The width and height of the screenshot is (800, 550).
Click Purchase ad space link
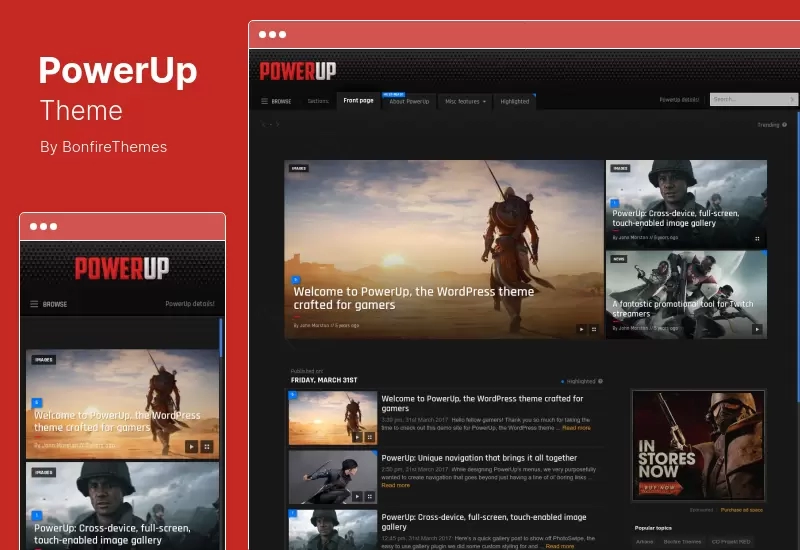point(742,510)
